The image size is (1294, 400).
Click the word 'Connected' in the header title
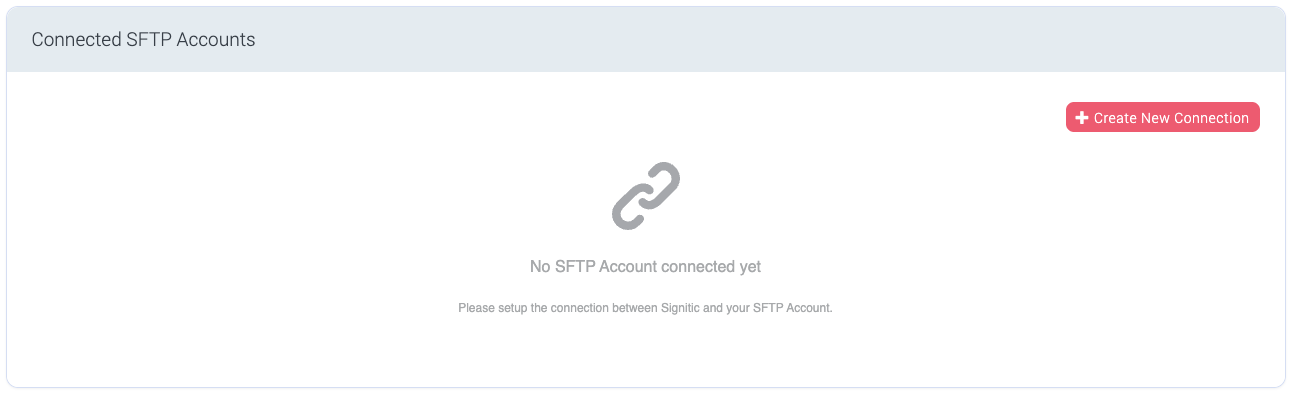71,40
